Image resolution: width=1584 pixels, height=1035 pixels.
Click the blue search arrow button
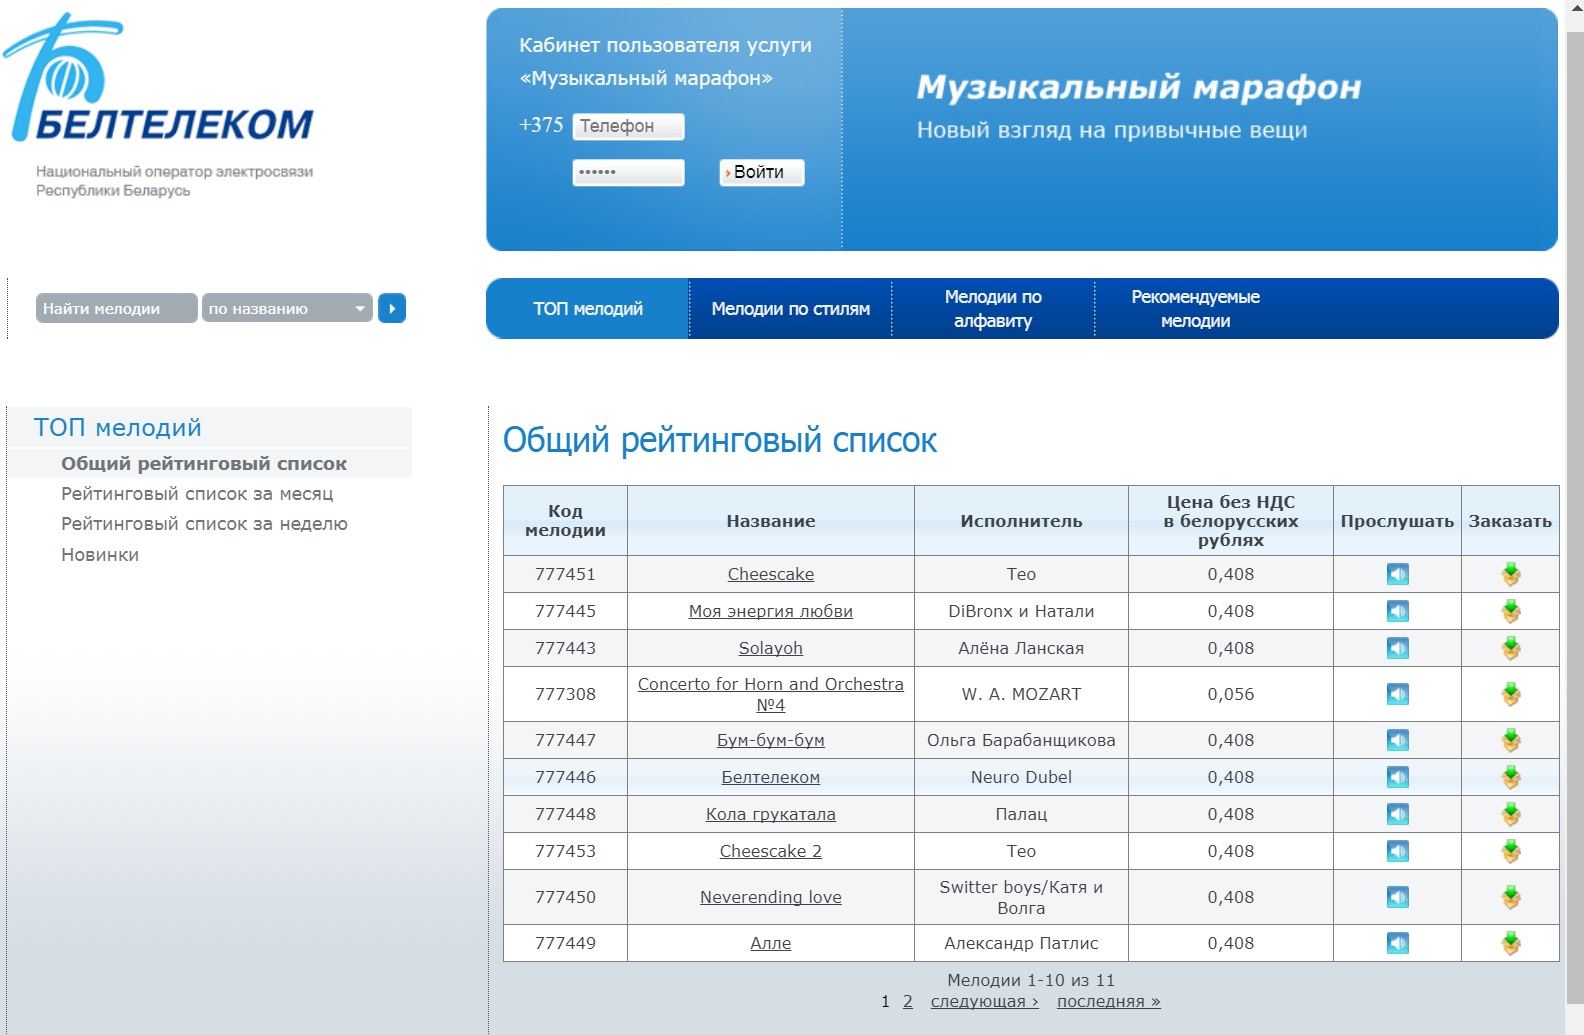392,308
